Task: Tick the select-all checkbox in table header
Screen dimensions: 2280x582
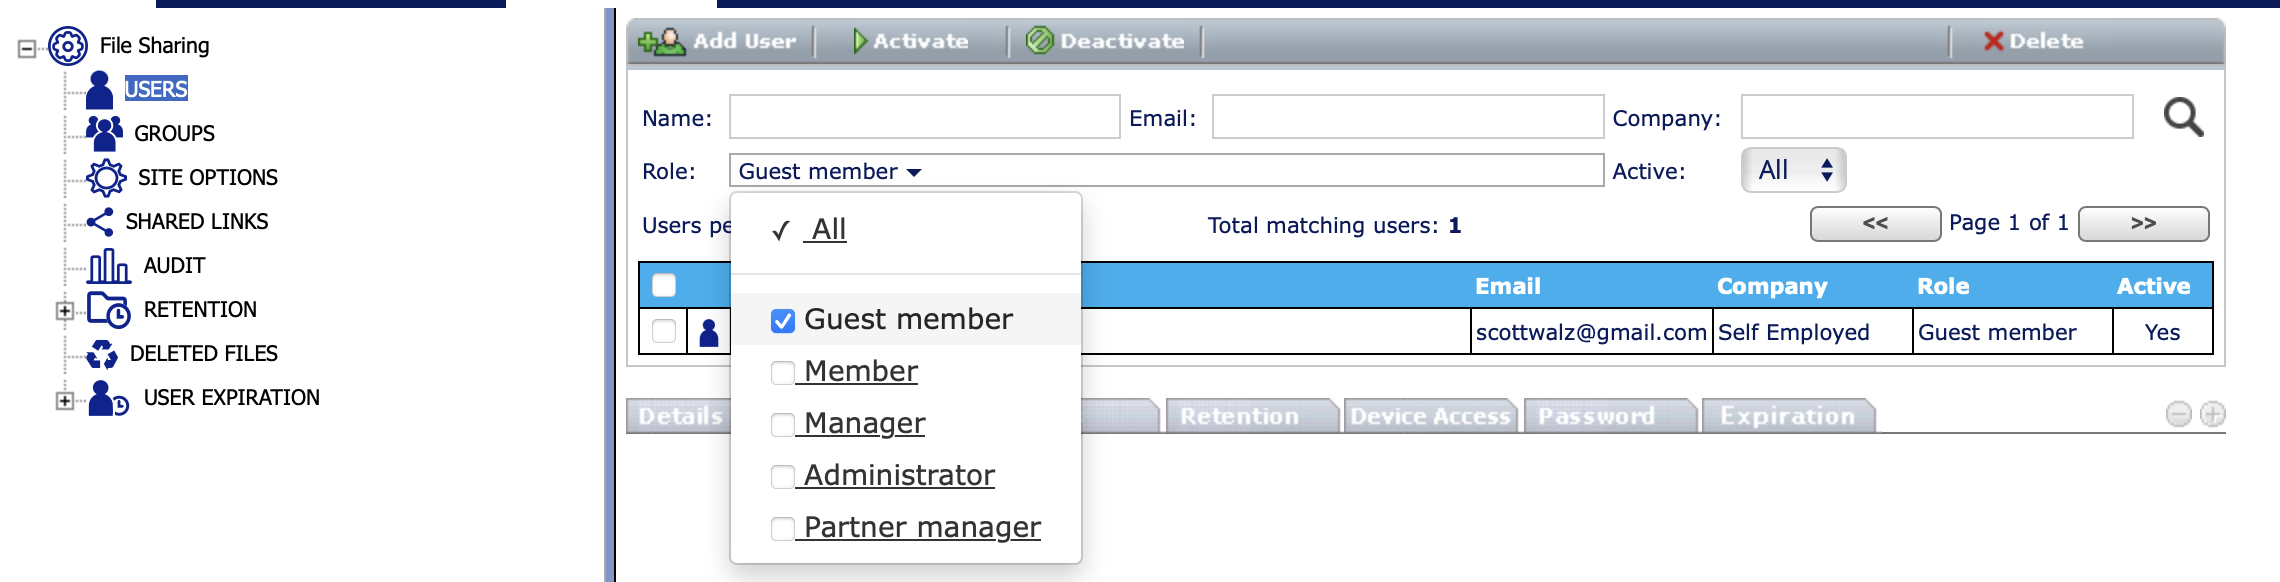Action: coord(664,286)
